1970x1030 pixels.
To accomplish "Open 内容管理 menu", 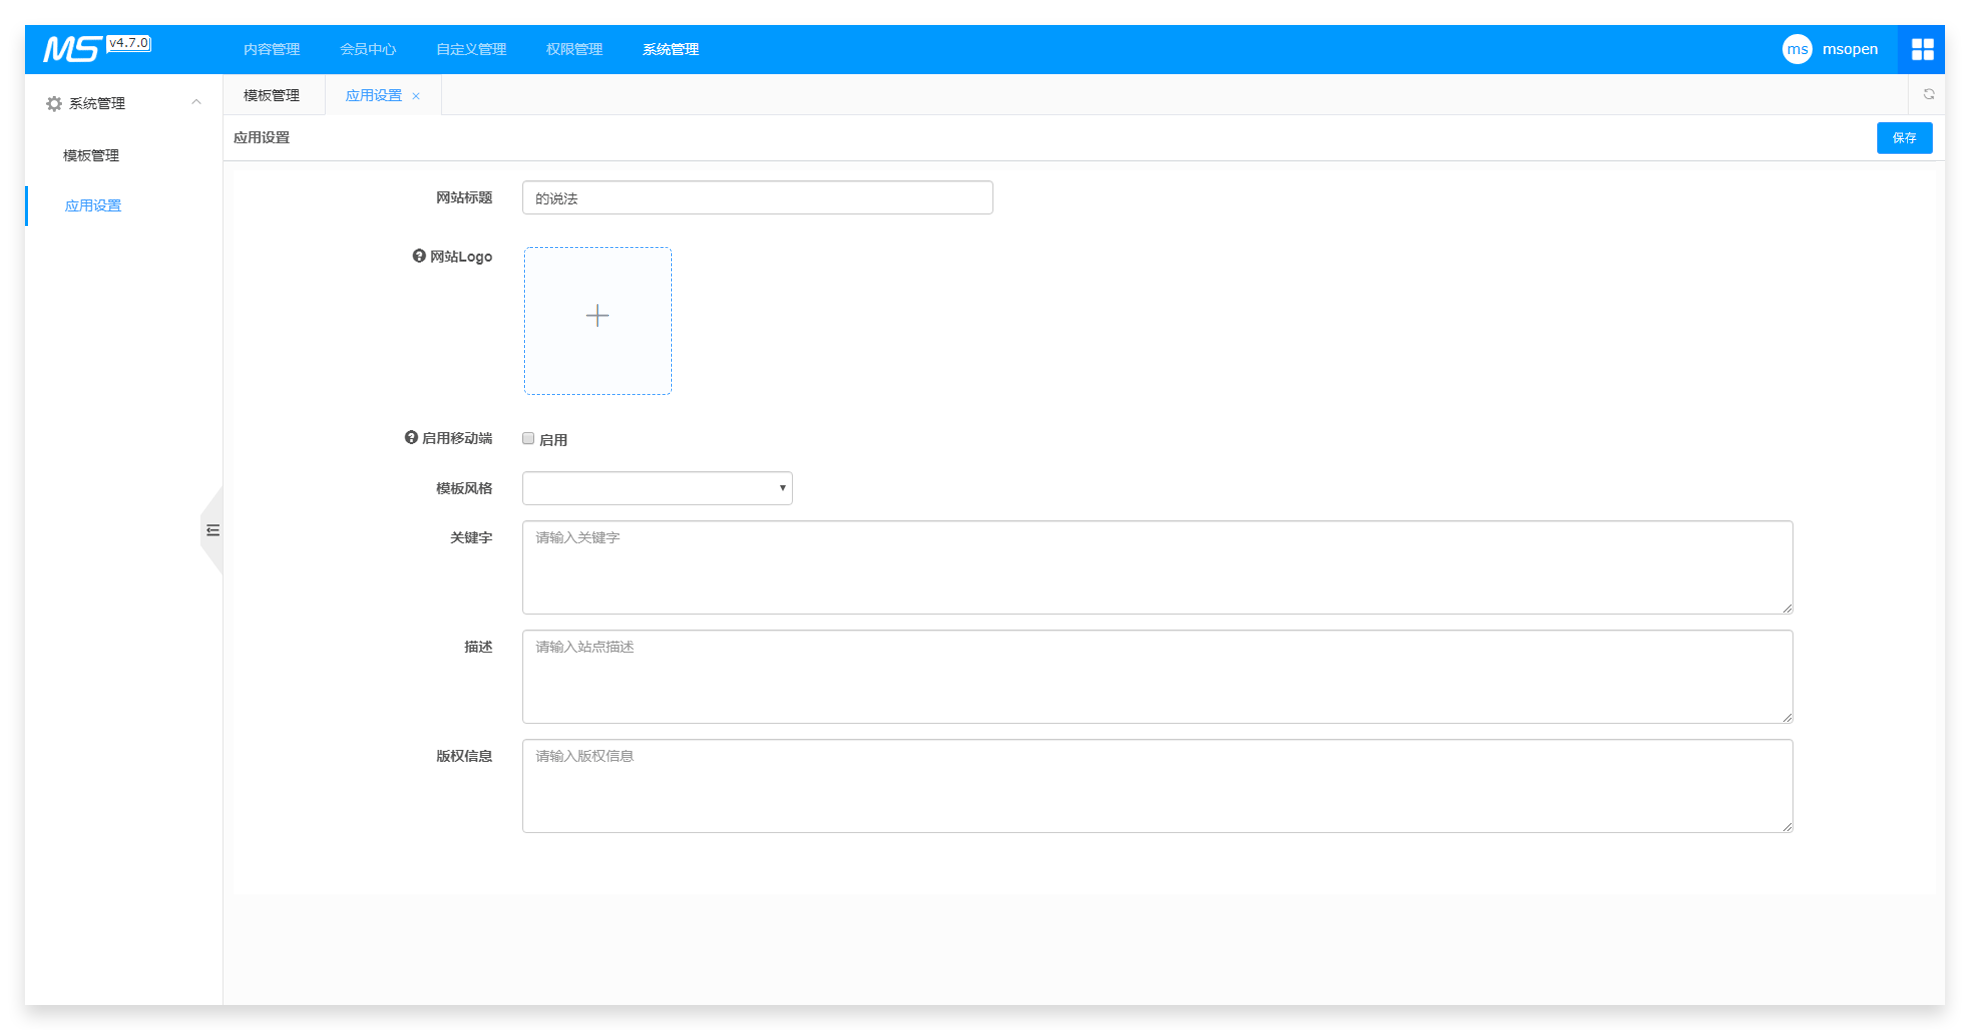I will click(x=271, y=49).
